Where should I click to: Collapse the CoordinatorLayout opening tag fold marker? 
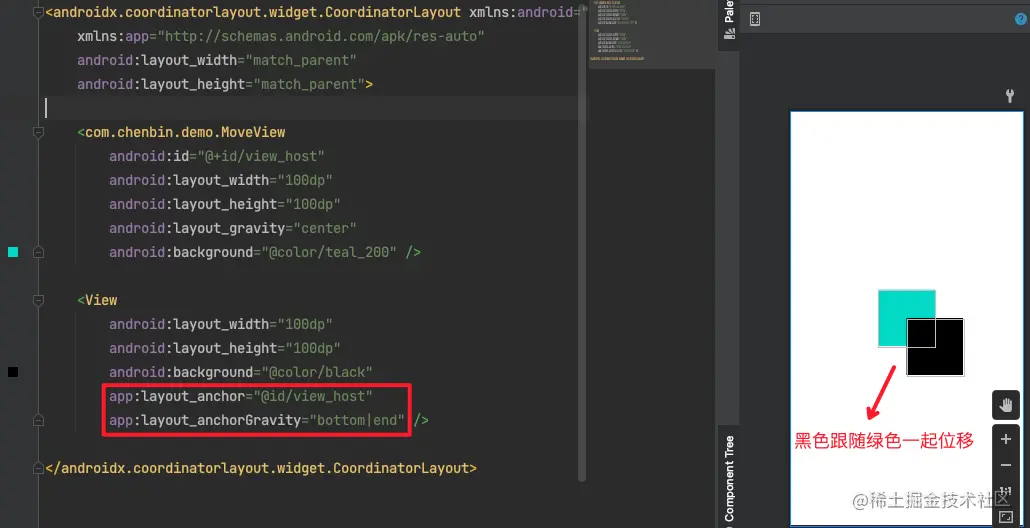[x=39, y=12]
